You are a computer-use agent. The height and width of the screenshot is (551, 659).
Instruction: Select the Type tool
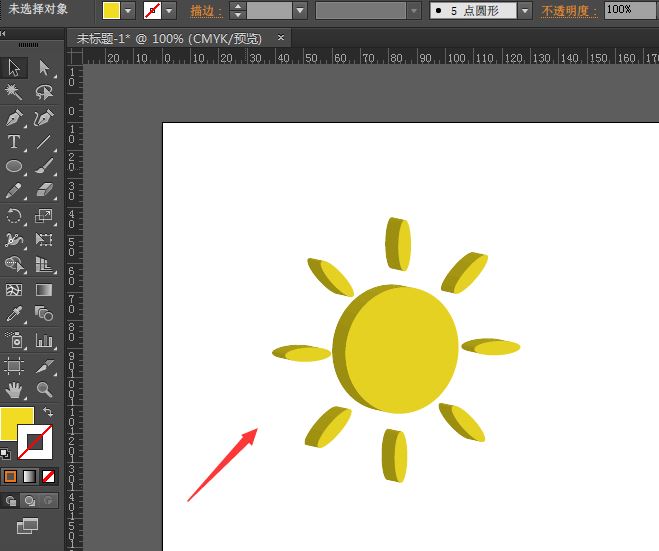[x=14, y=142]
